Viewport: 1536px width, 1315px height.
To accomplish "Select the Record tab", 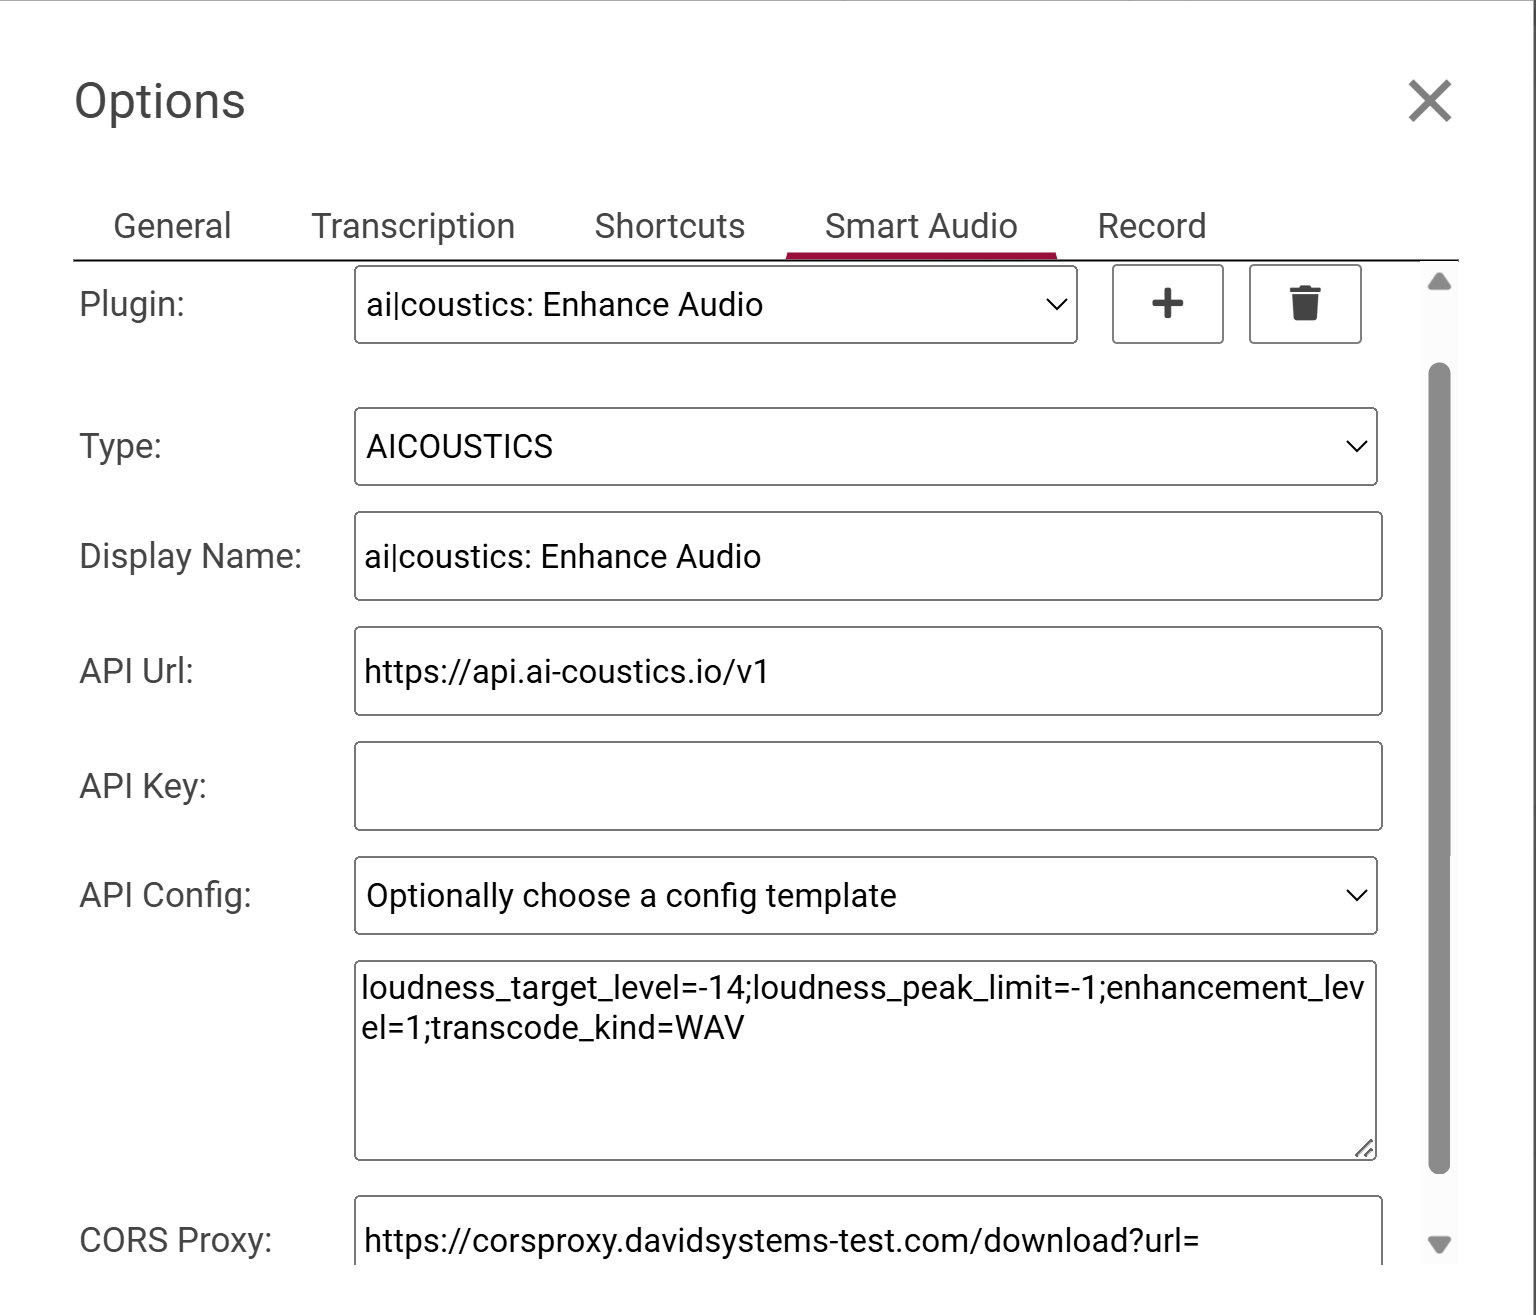I will (x=1151, y=226).
